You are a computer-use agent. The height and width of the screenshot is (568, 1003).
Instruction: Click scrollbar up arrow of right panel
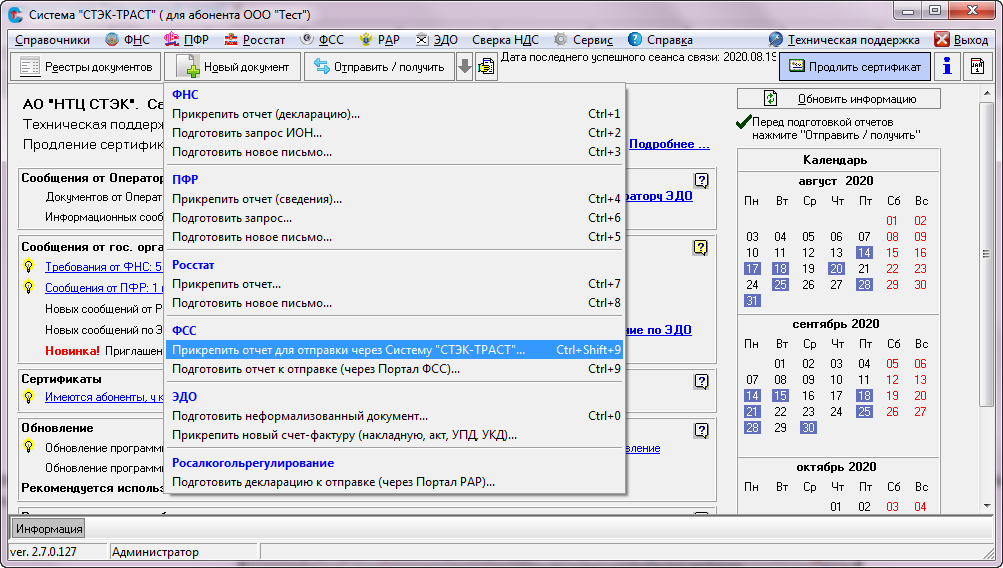(x=986, y=93)
